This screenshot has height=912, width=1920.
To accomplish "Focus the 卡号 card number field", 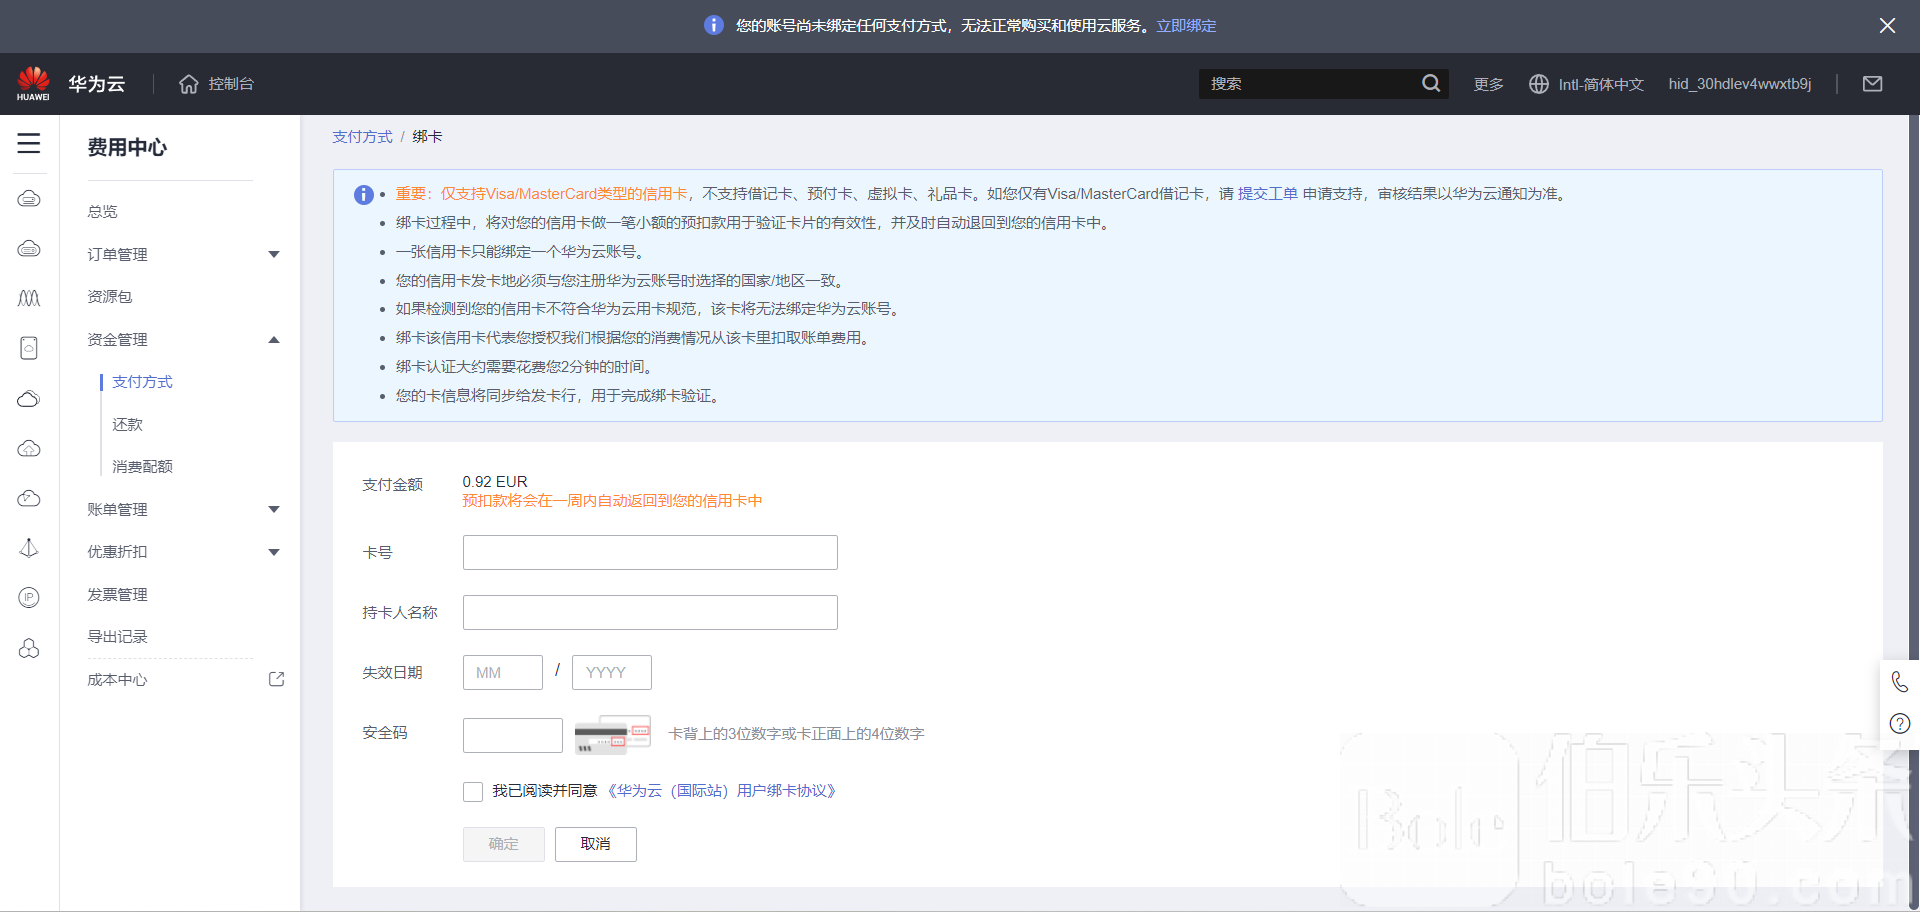I will (650, 552).
